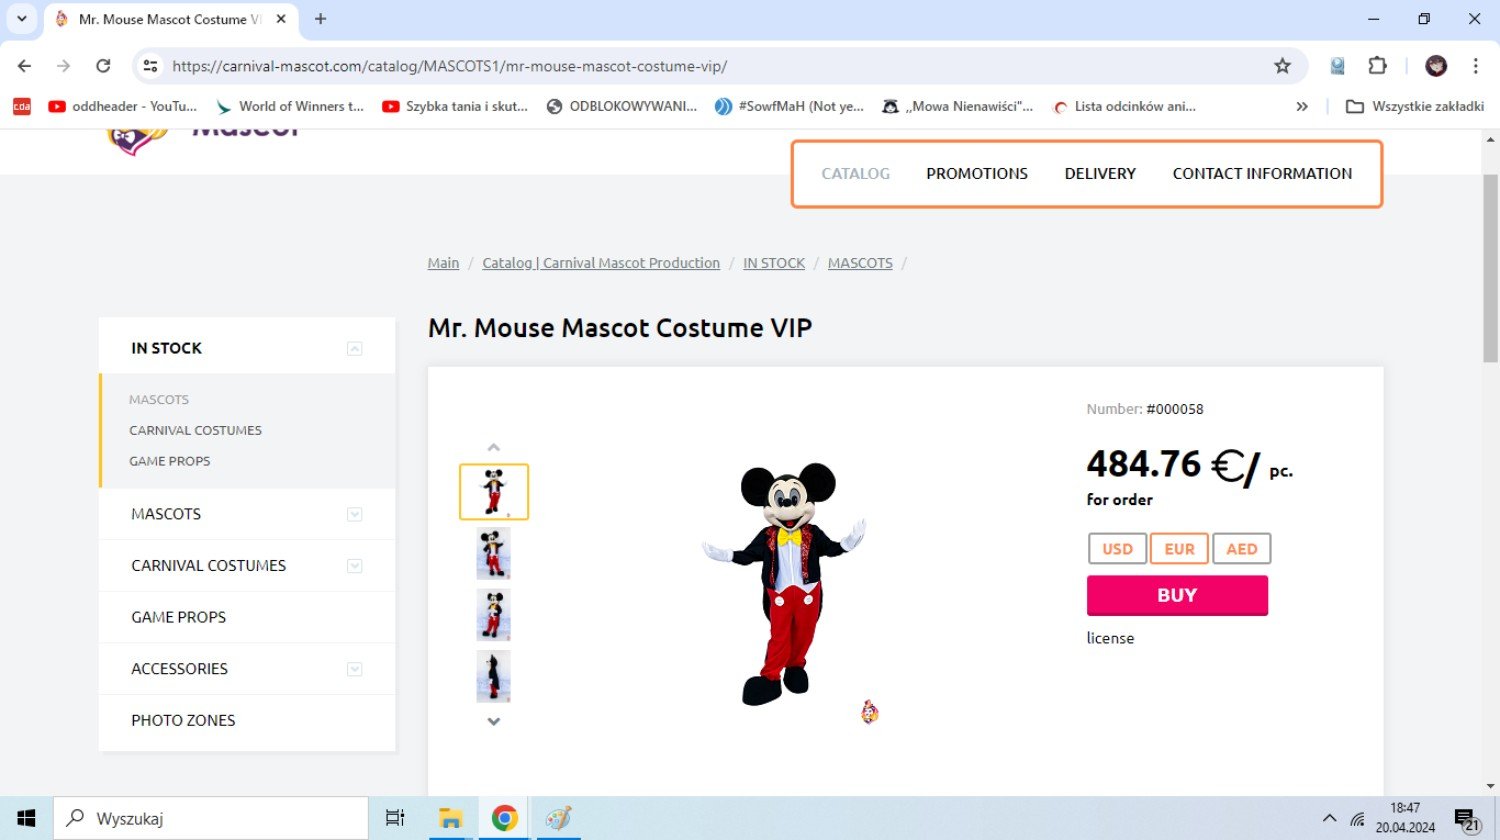Open the World of Winners bookmark

[290, 106]
